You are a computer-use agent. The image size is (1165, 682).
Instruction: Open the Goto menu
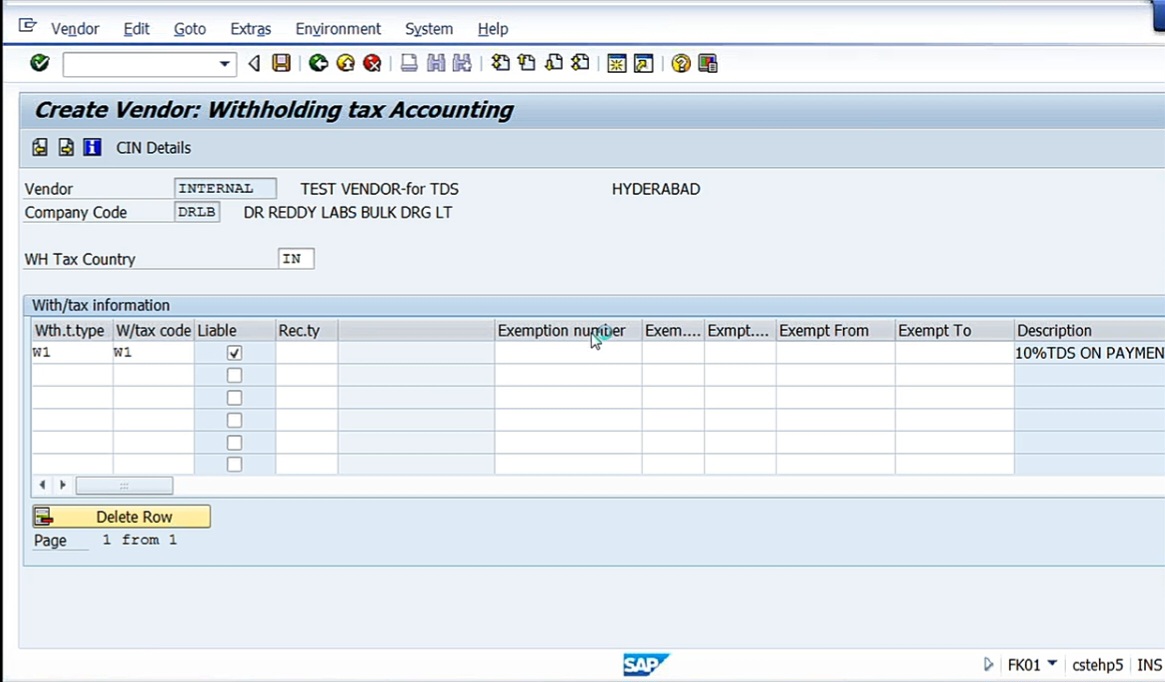pyautogui.click(x=189, y=29)
